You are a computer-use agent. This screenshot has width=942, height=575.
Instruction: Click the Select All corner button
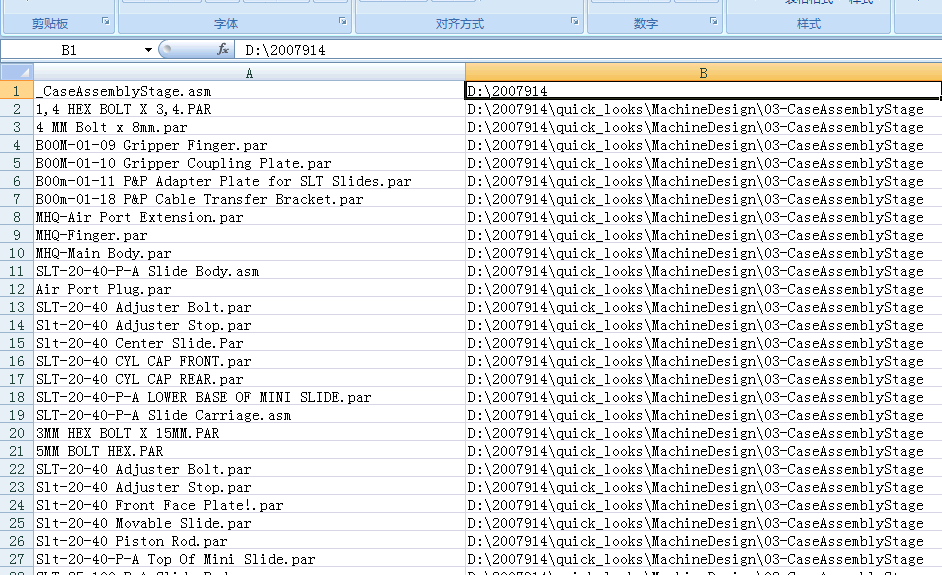click(17, 73)
